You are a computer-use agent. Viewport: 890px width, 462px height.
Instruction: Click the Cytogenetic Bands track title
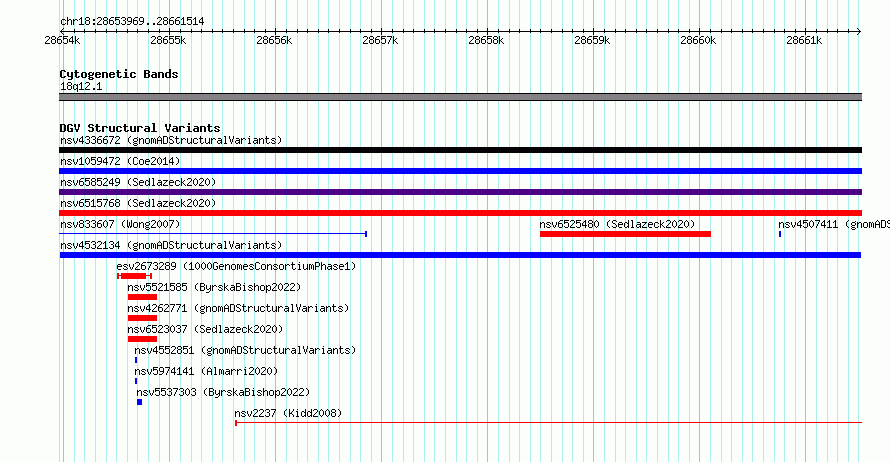[x=119, y=74]
